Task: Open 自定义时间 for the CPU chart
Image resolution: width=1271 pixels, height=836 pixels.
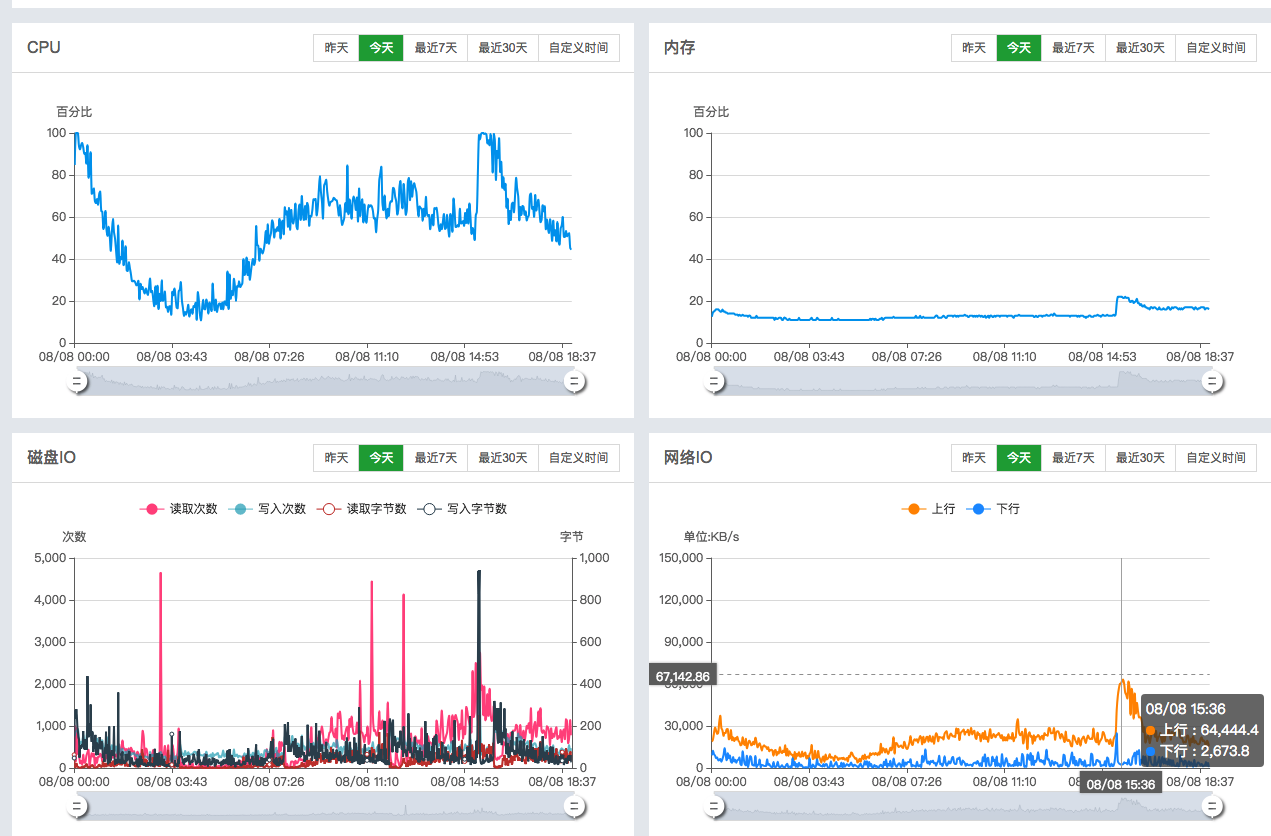Action: click(578, 48)
